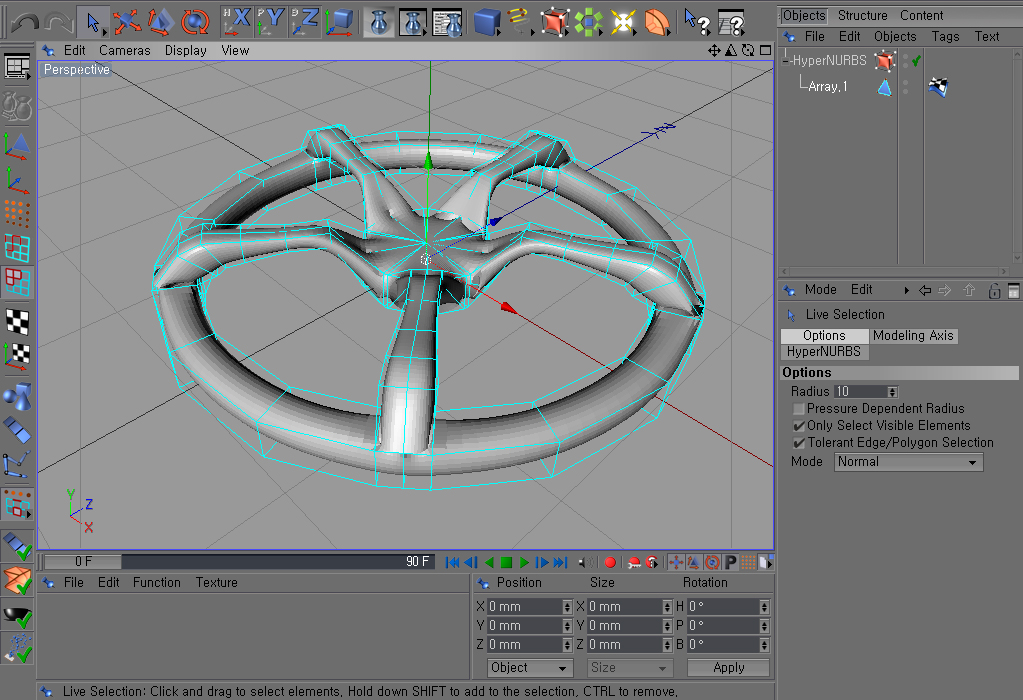The image size is (1023, 700).
Task: Switch to Model mode
Action: [17, 146]
